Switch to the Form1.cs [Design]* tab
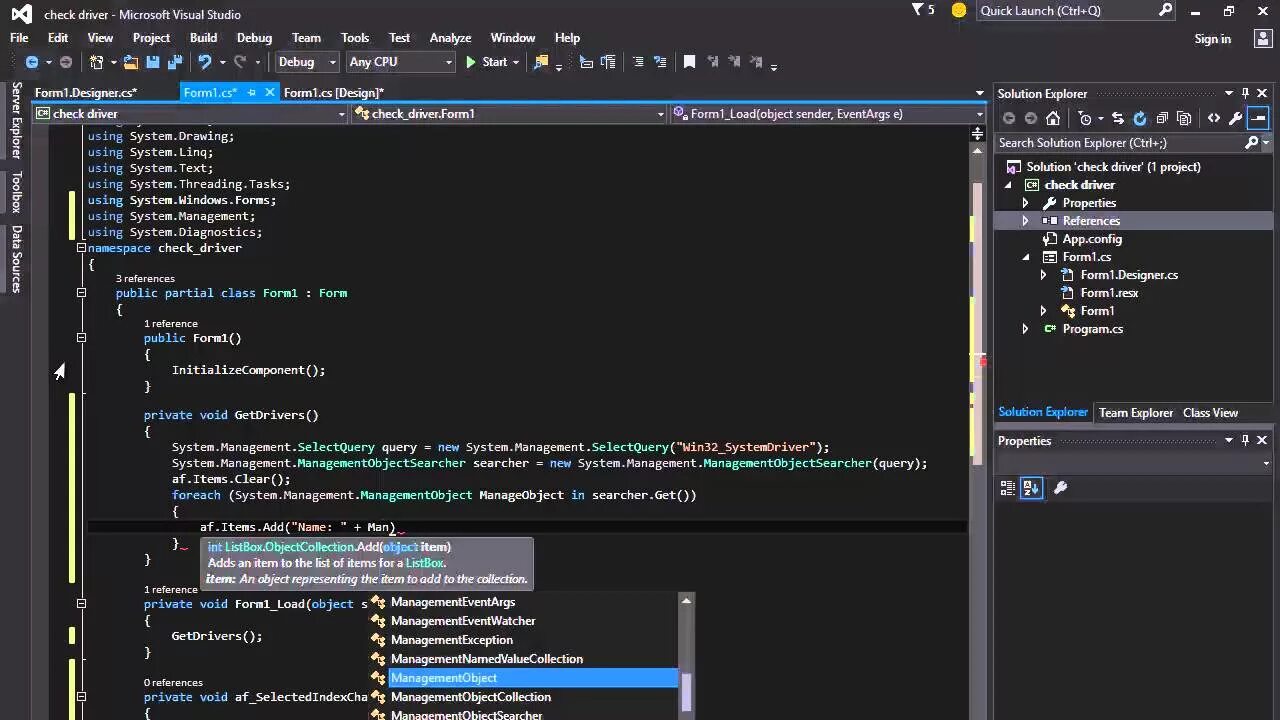This screenshot has height=720, width=1280. (x=334, y=92)
